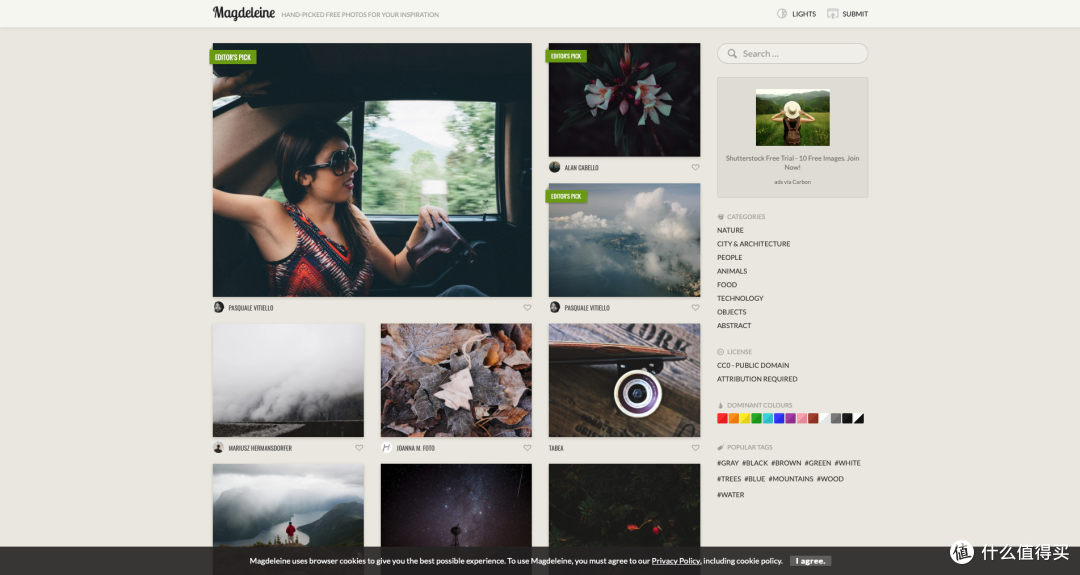Open the #MOUNTAINS tag
Image resolution: width=1080 pixels, height=575 pixels.
click(x=791, y=479)
